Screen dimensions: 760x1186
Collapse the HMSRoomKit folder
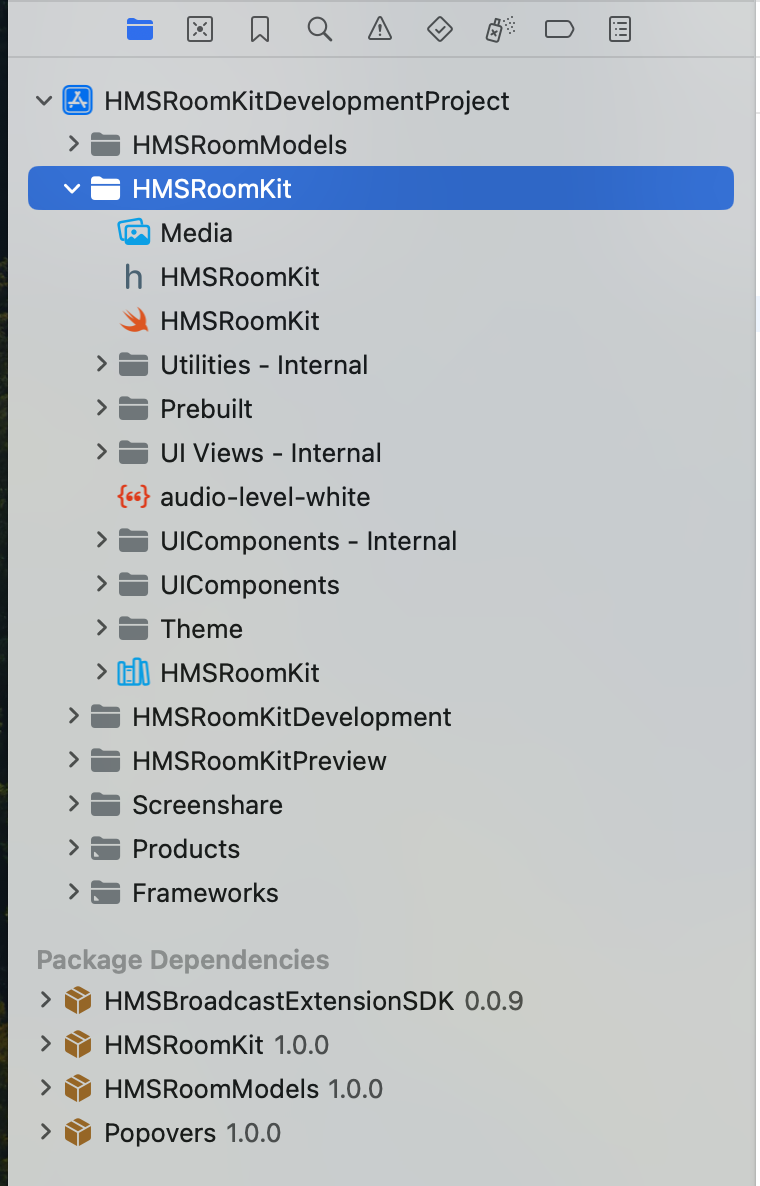(70, 187)
